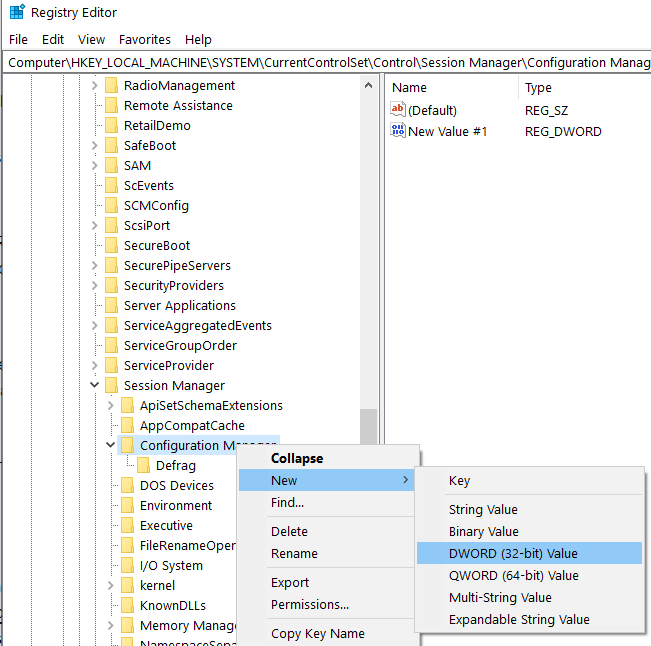Click the ServiceAggregatedEvents folder icon
This screenshot has width=651, height=646.
point(111,325)
